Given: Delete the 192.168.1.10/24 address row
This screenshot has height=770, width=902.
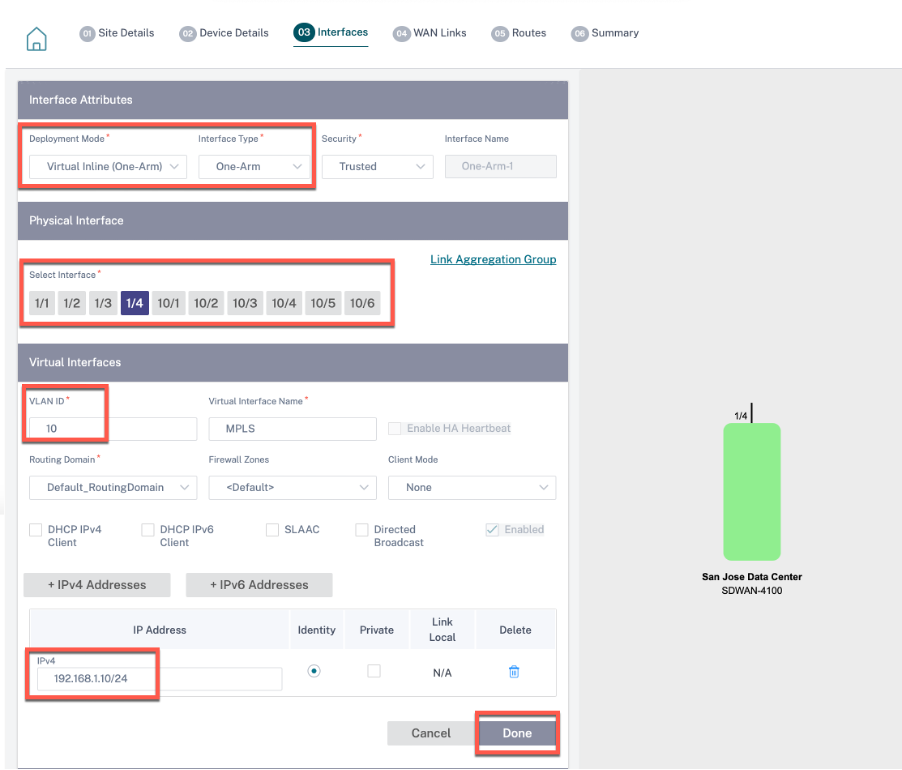Looking at the screenshot, I should tap(514, 671).
